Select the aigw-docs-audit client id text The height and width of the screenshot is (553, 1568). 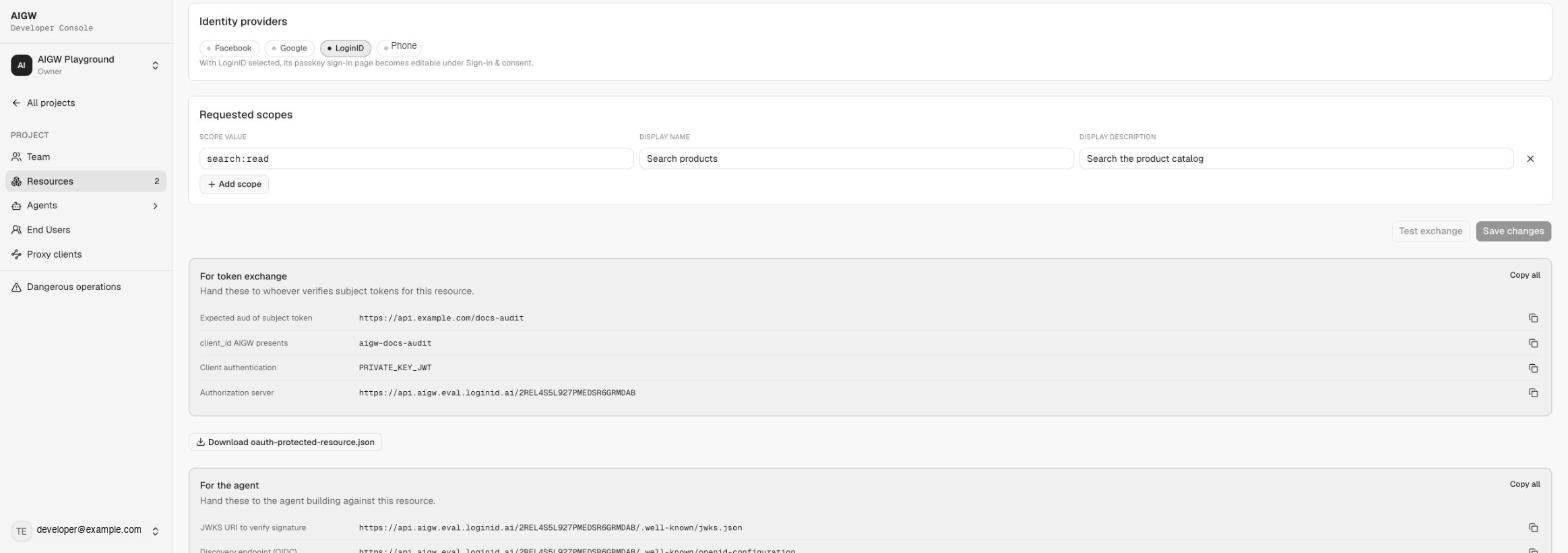[x=395, y=343]
